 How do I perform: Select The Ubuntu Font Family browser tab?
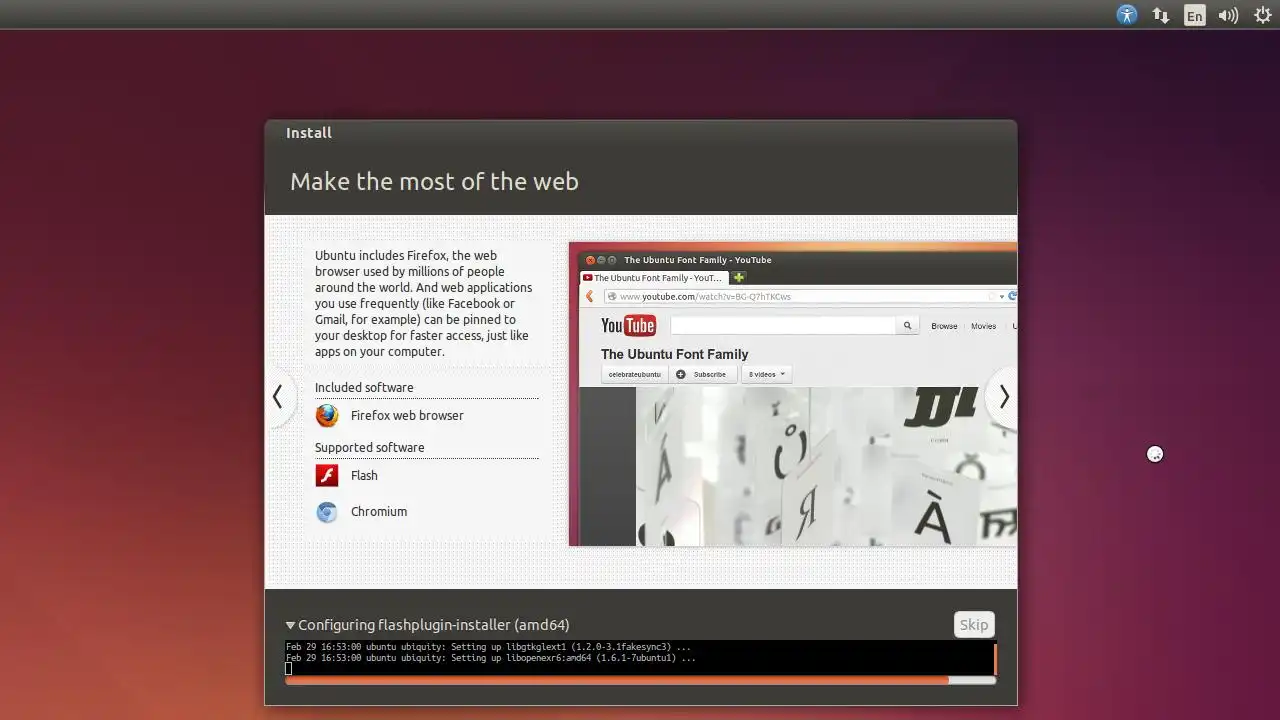pyautogui.click(x=655, y=277)
